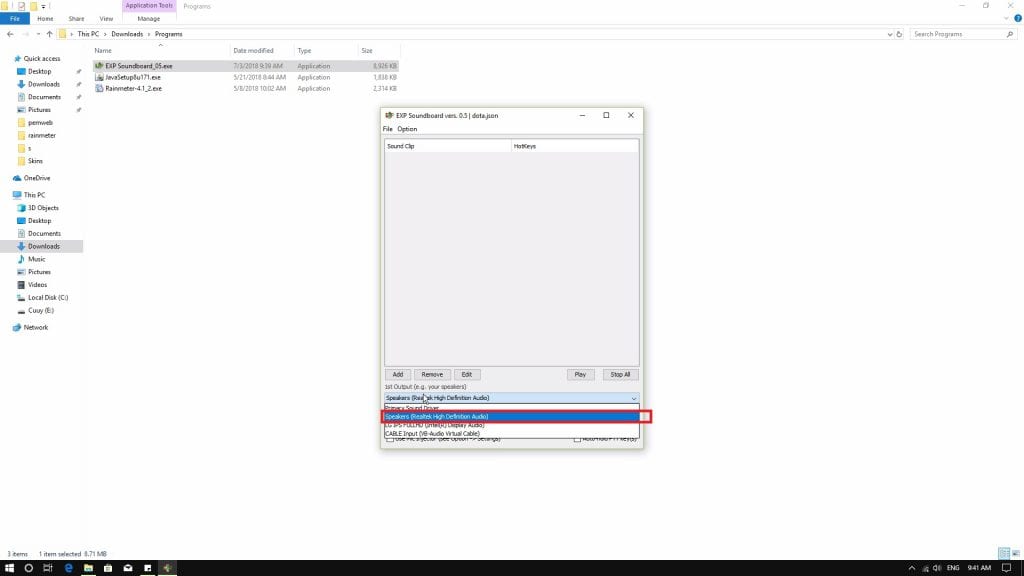Open the Windows Start menu
The image size is (1024, 576).
coord(9,568)
